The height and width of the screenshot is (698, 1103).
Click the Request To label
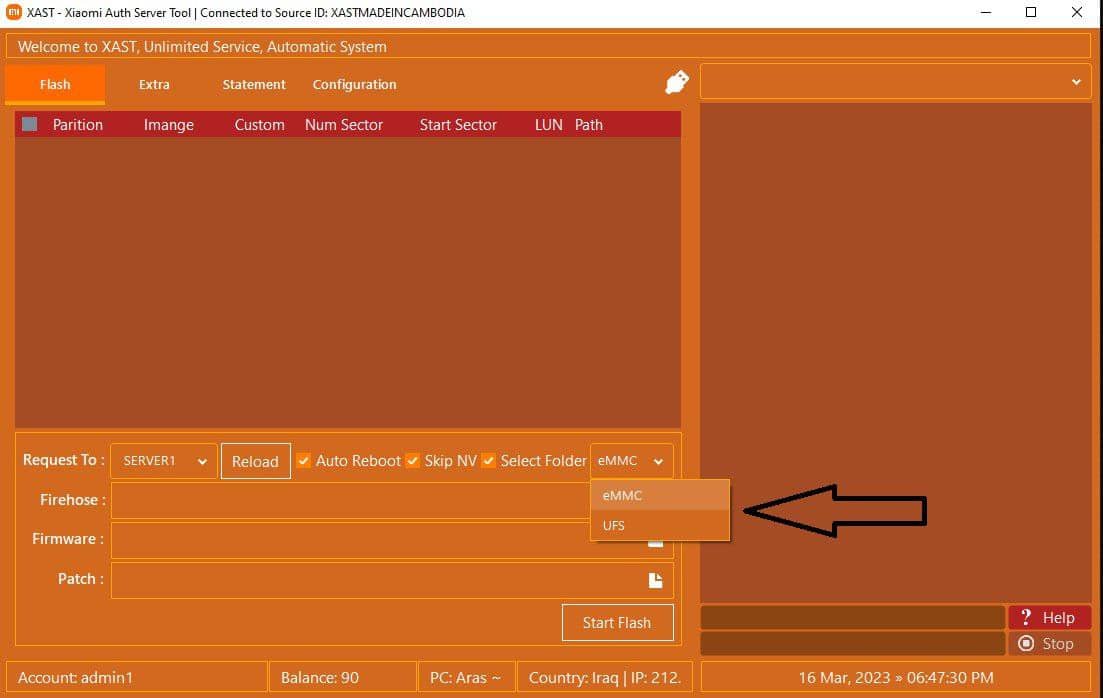point(63,460)
